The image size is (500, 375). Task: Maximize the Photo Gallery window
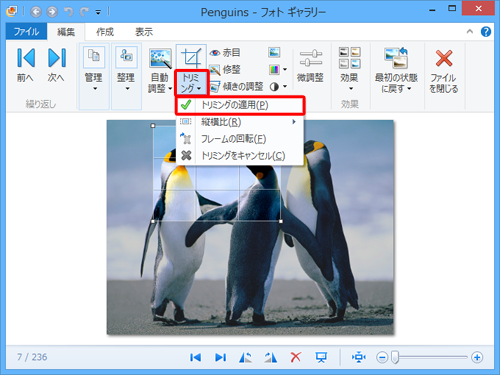(x=452, y=9)
